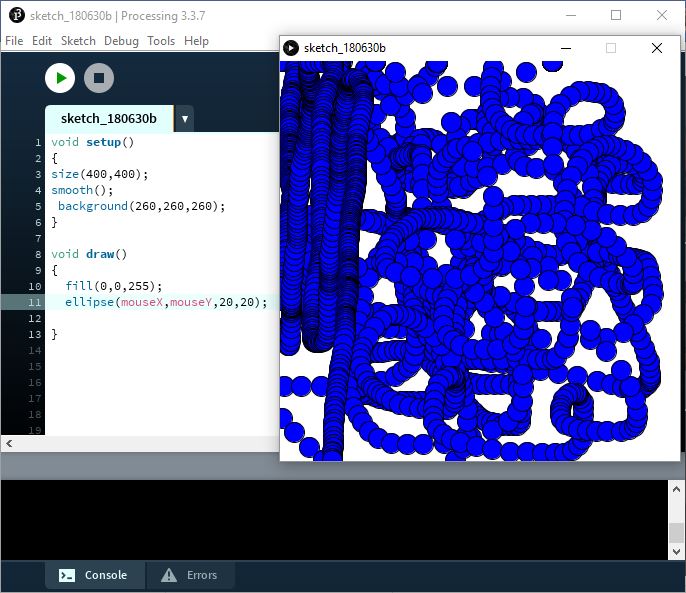Open the Edit menu
Screen dimensions: 686x593
[x=42, y=41]
